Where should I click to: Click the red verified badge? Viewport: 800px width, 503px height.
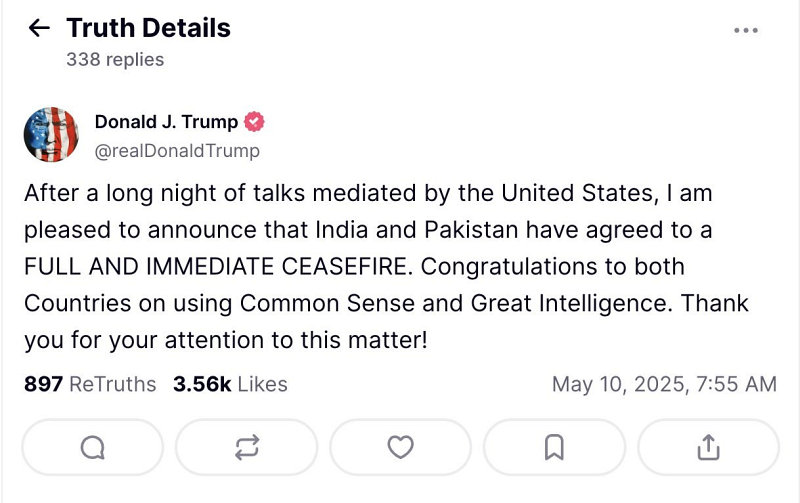pos(254,122)
